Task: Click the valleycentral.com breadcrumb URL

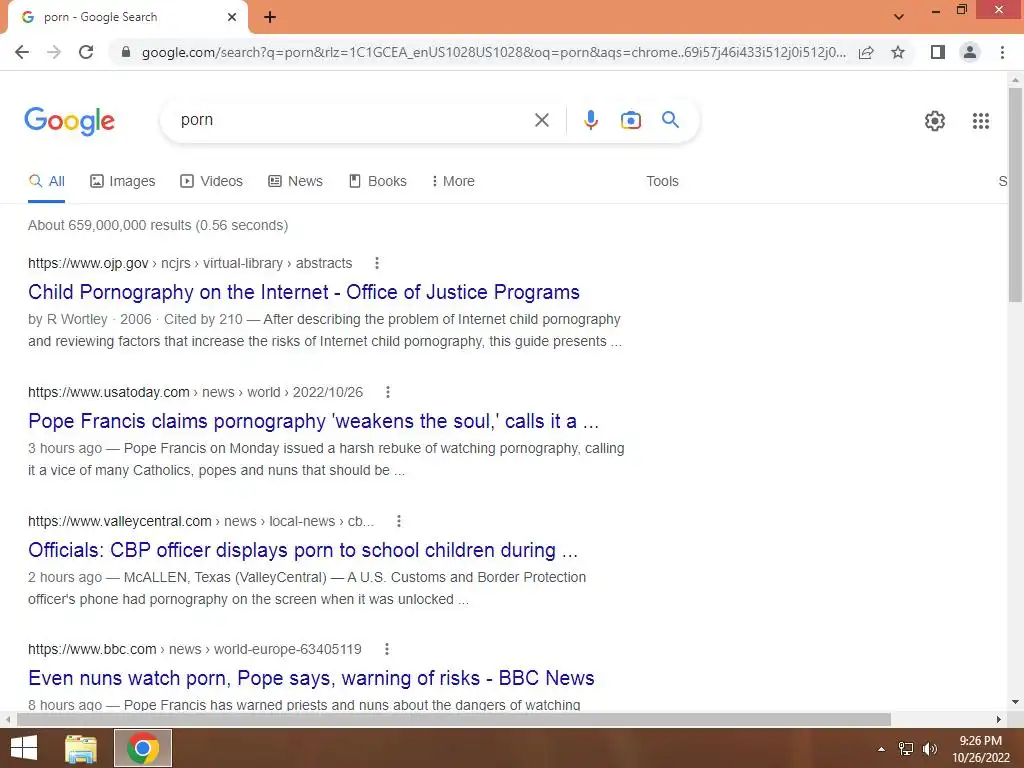Action: (x=201, y=521)
